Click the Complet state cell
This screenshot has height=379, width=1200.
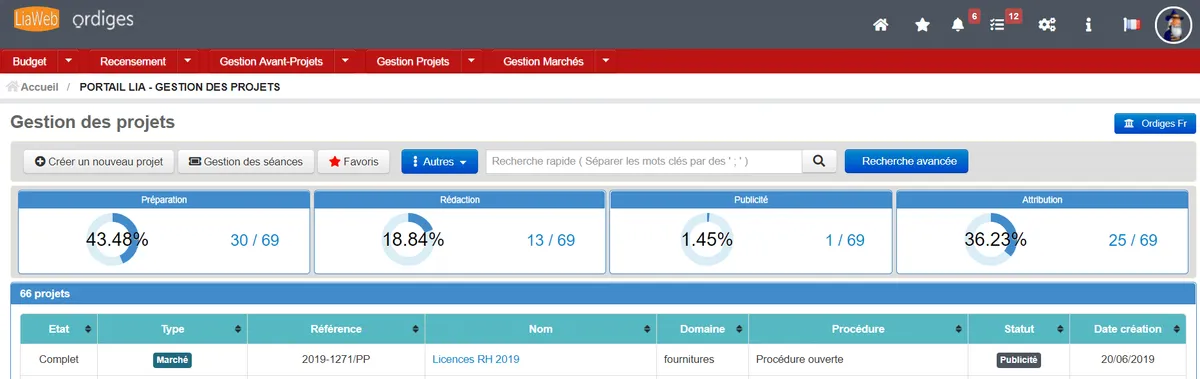59,359
